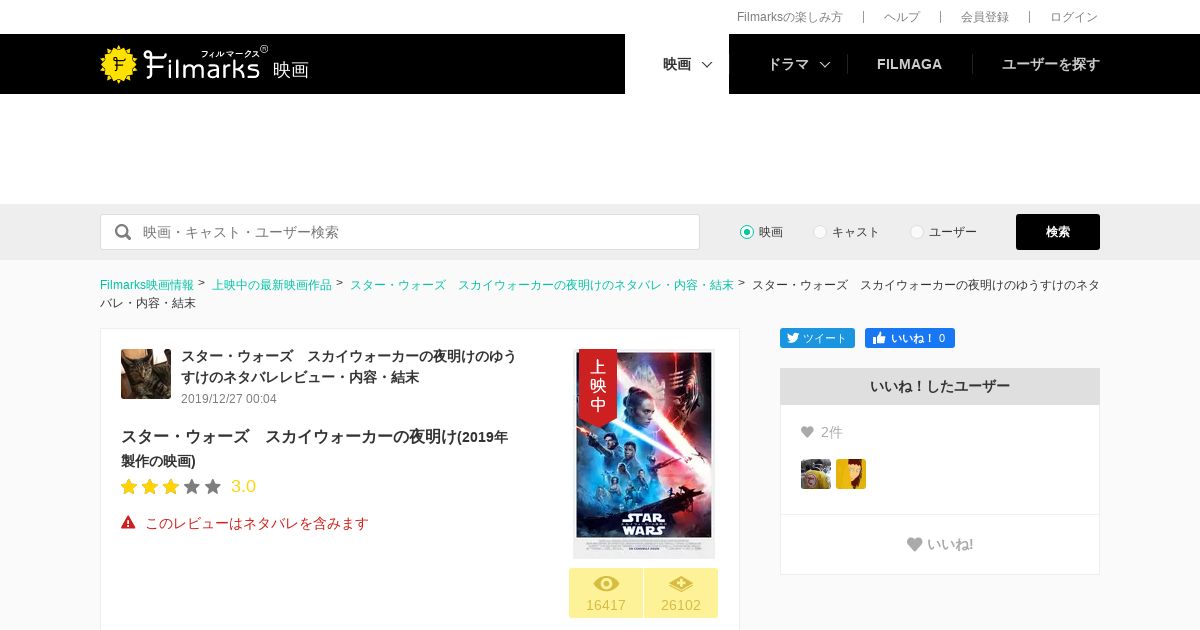Select the キャスト radio button
This screenshot has width=1200, height=630.
tap(820, 232)
